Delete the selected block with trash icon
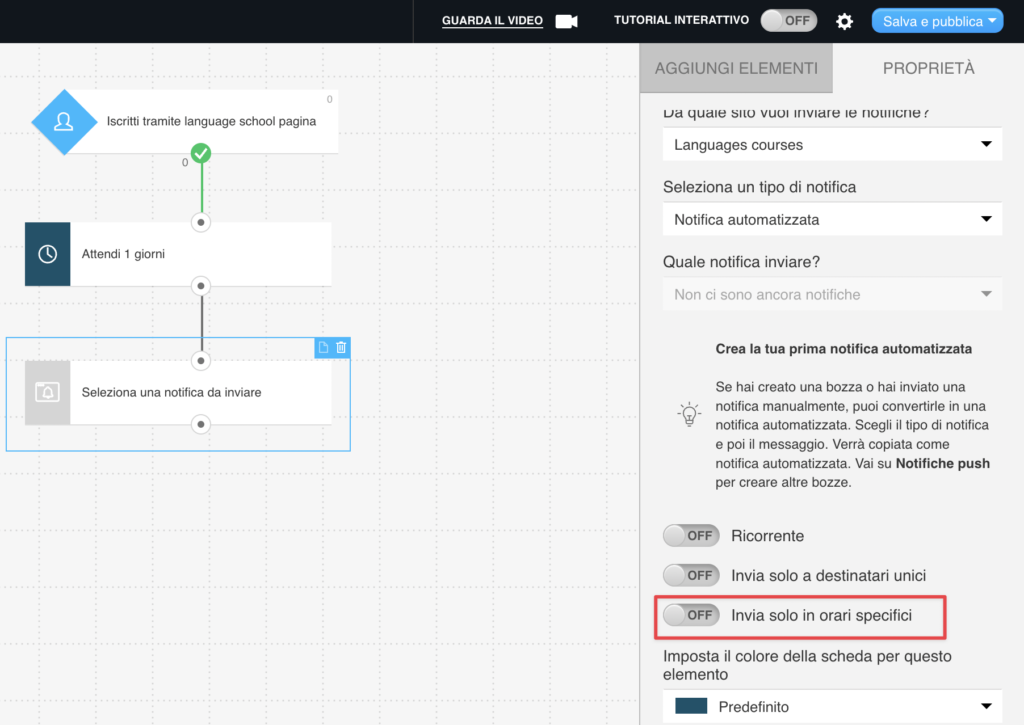Image resolution: width=1024 pixels, height=725 pixels. pyautogui.click(x=341, y=347)
